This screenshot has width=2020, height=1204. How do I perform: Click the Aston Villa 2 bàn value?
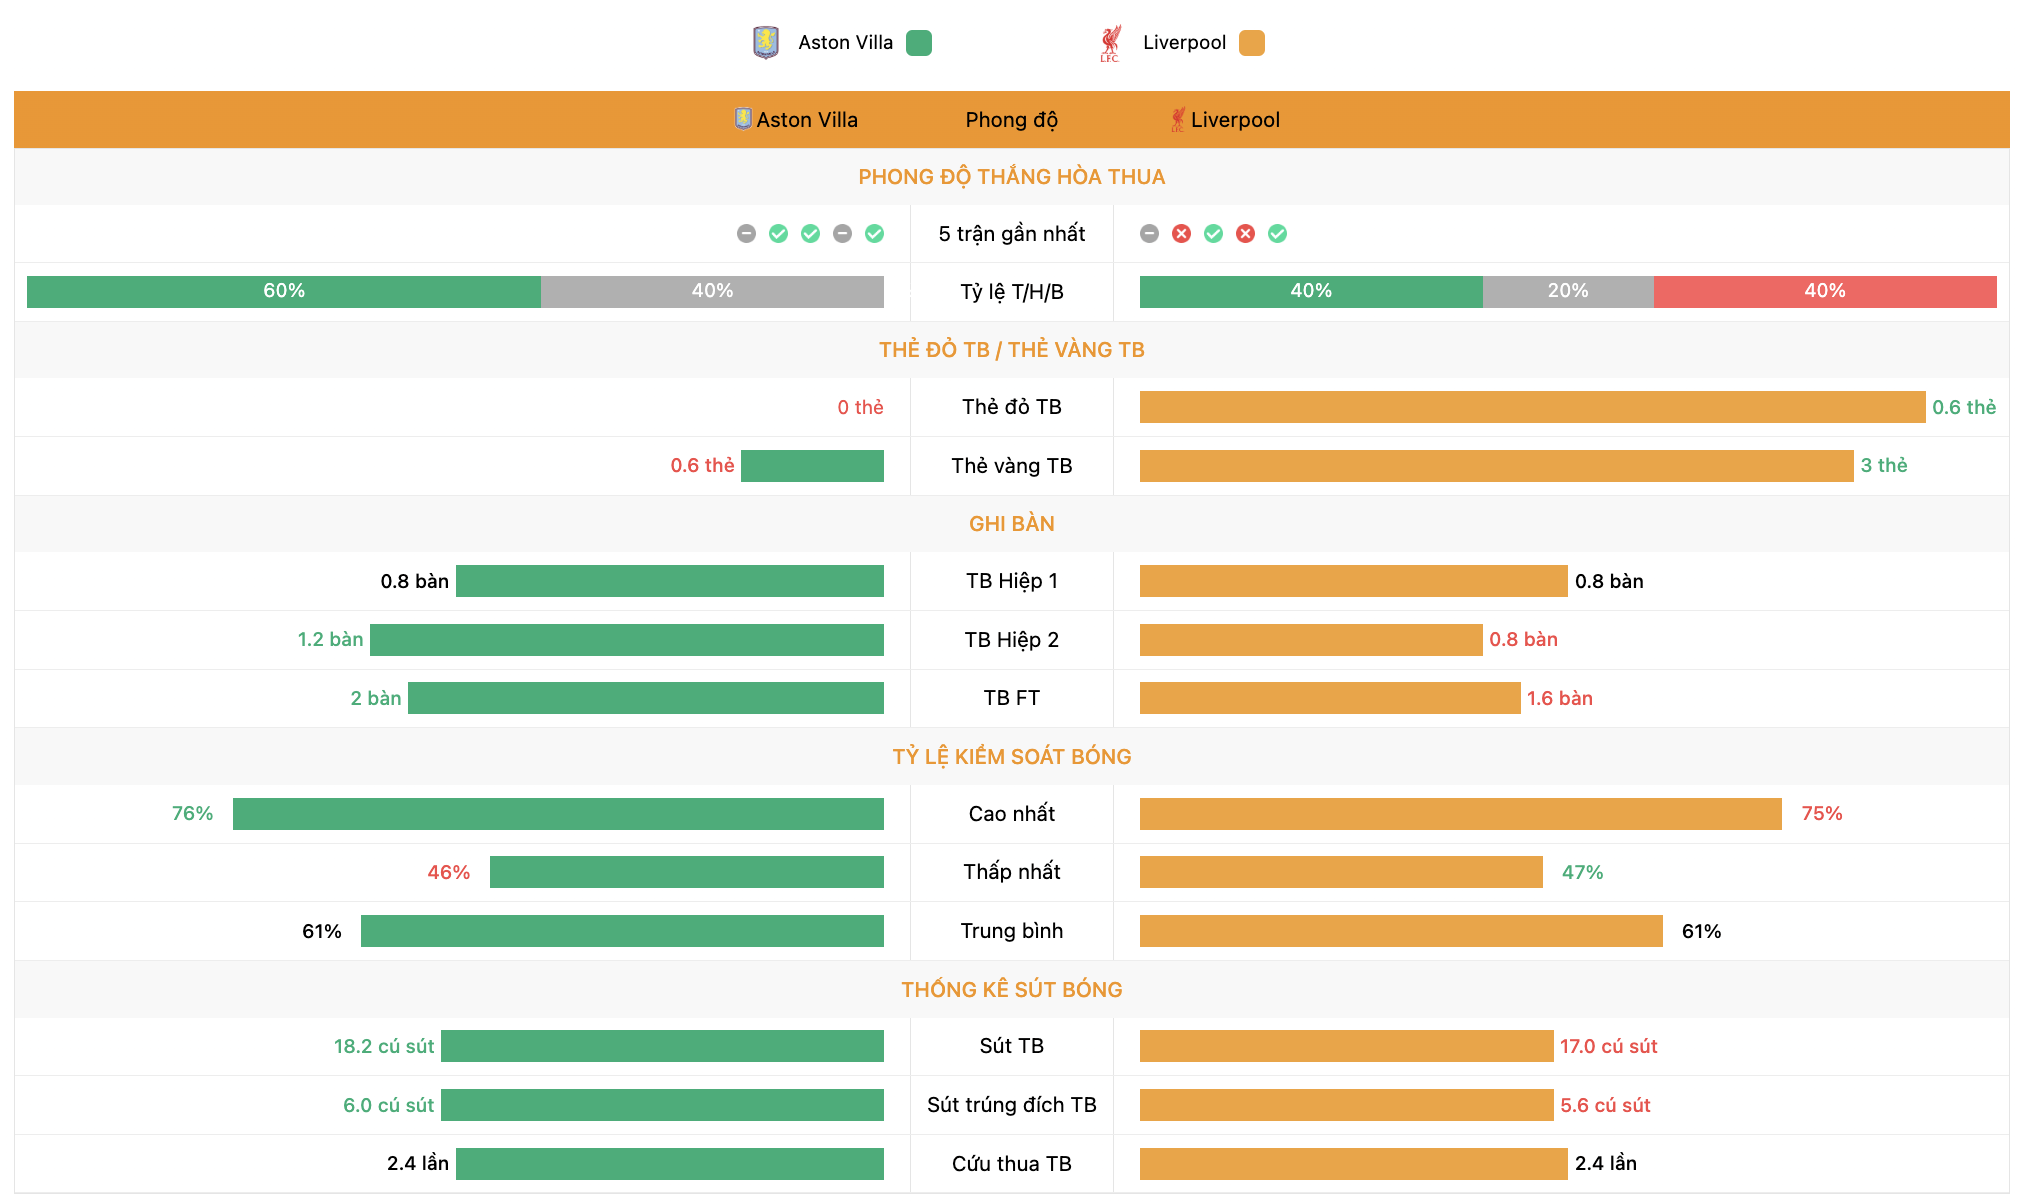(375, 698)
